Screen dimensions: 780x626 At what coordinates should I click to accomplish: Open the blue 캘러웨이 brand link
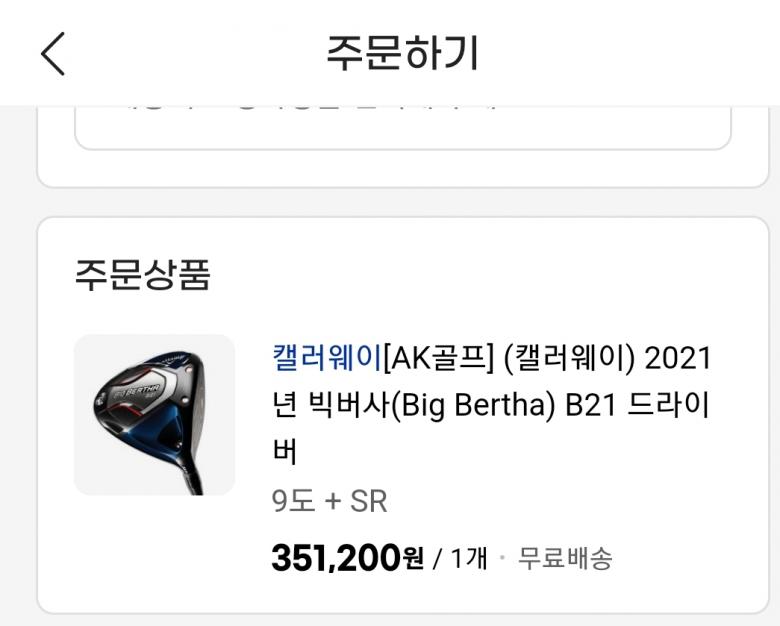click(x=327, y=357)
